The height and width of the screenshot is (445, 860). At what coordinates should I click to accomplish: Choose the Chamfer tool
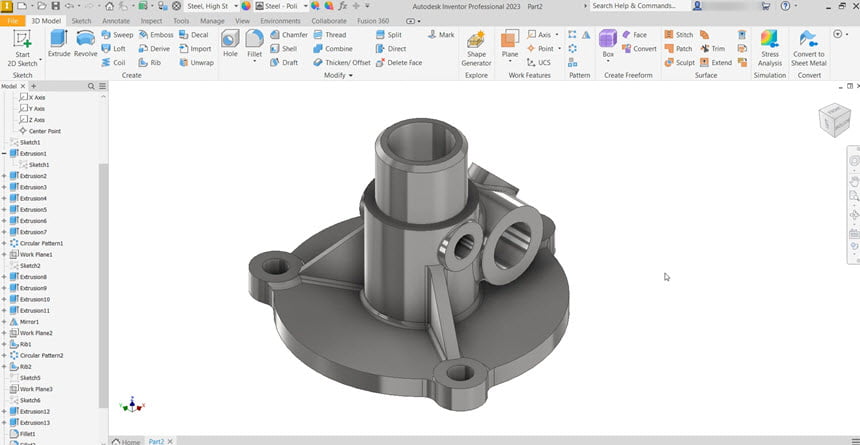288,35
